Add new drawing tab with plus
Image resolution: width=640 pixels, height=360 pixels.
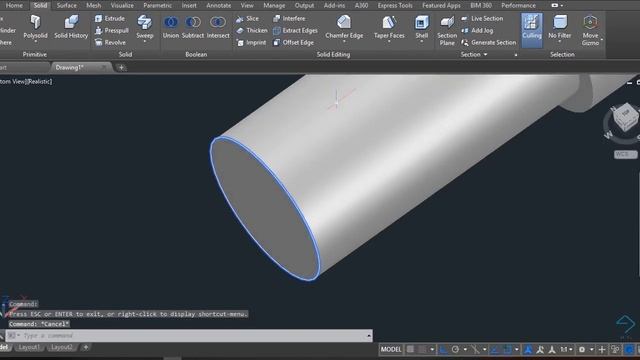[x=121, y=68]
